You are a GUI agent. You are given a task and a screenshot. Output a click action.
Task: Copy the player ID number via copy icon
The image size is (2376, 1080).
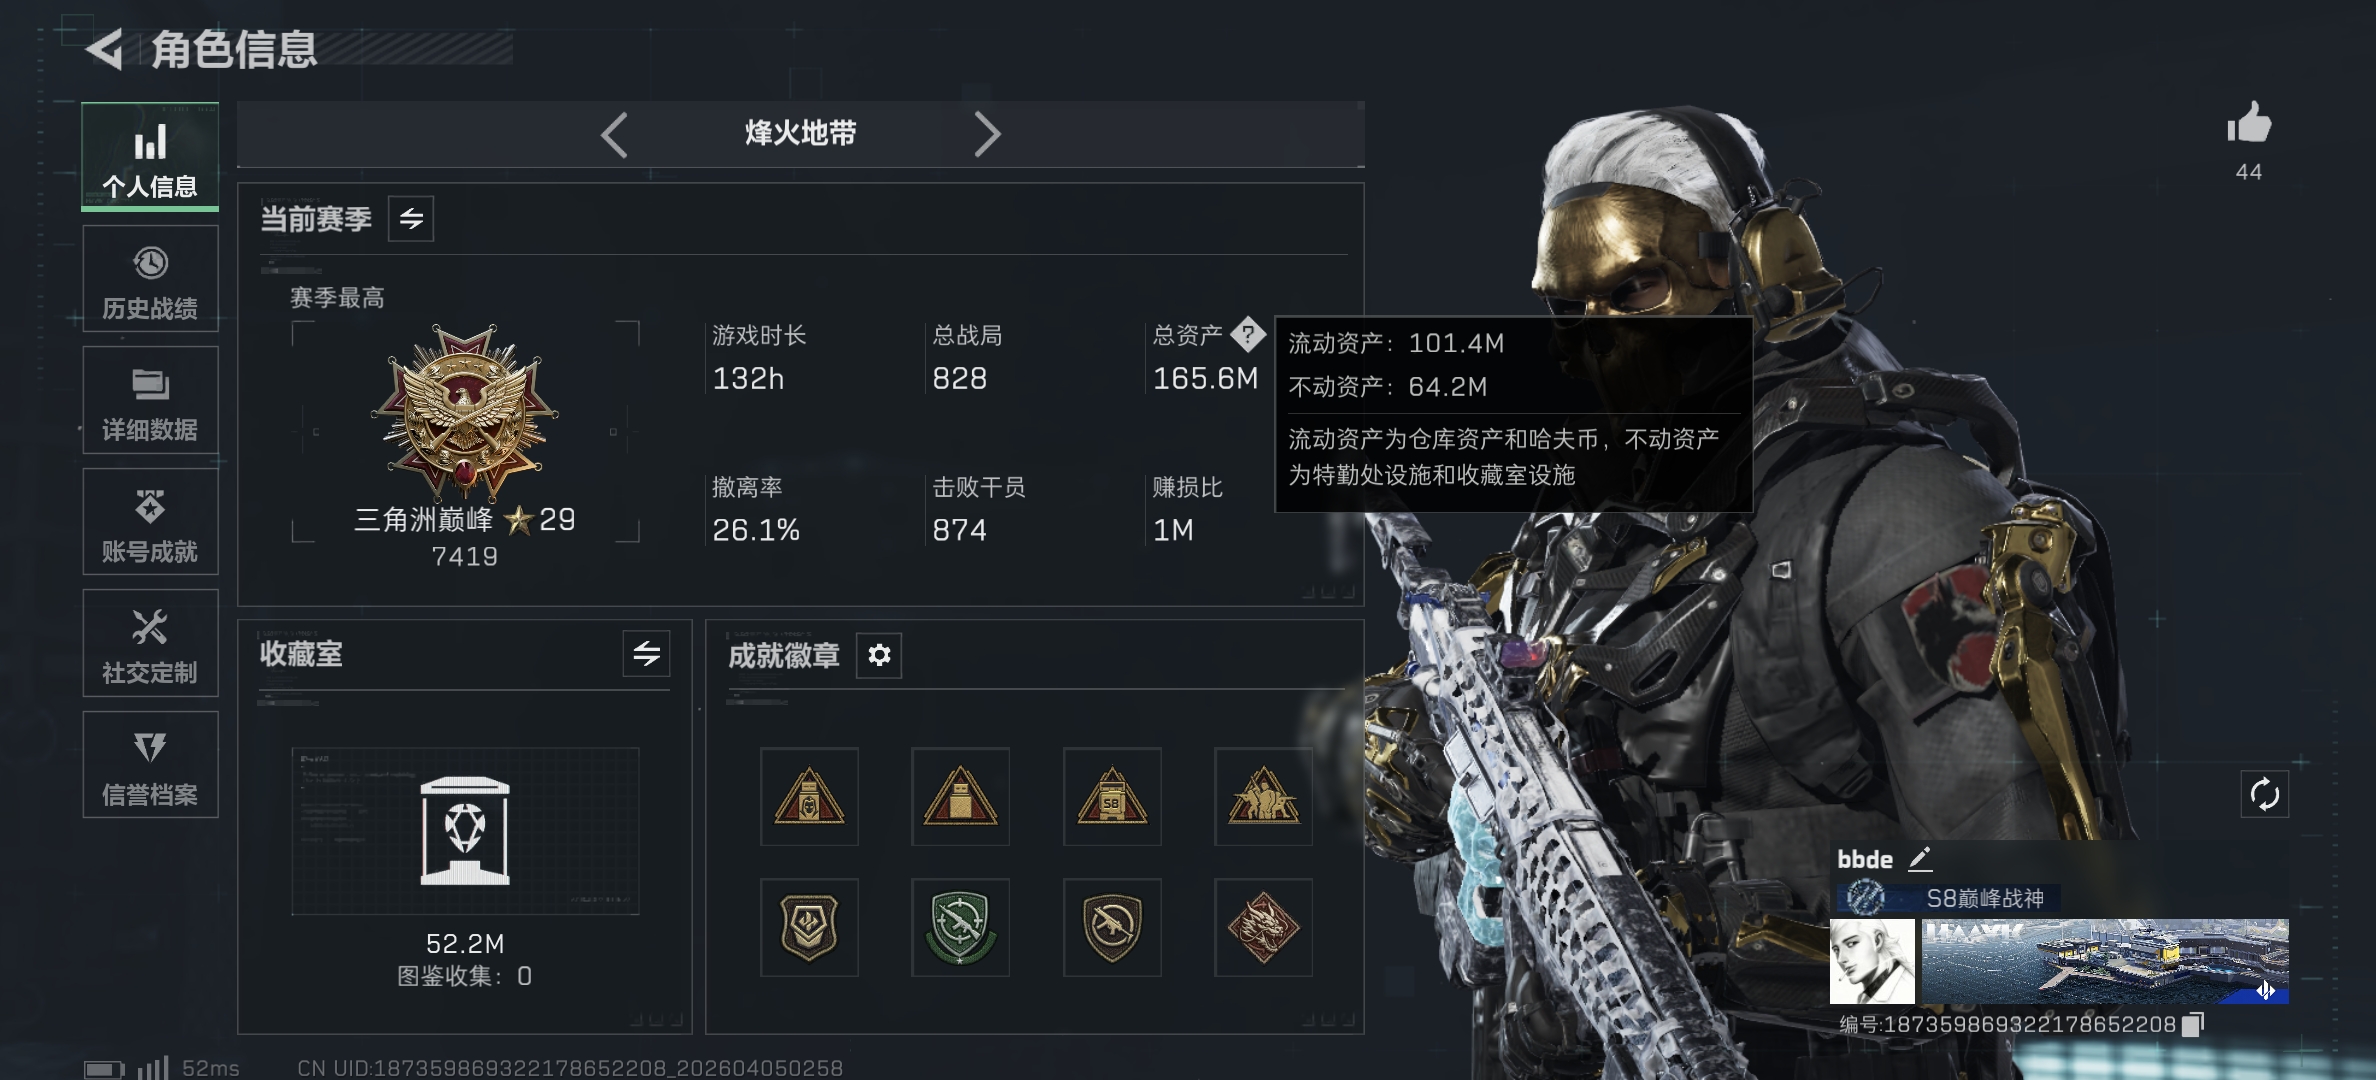tap(2192, 1024)
